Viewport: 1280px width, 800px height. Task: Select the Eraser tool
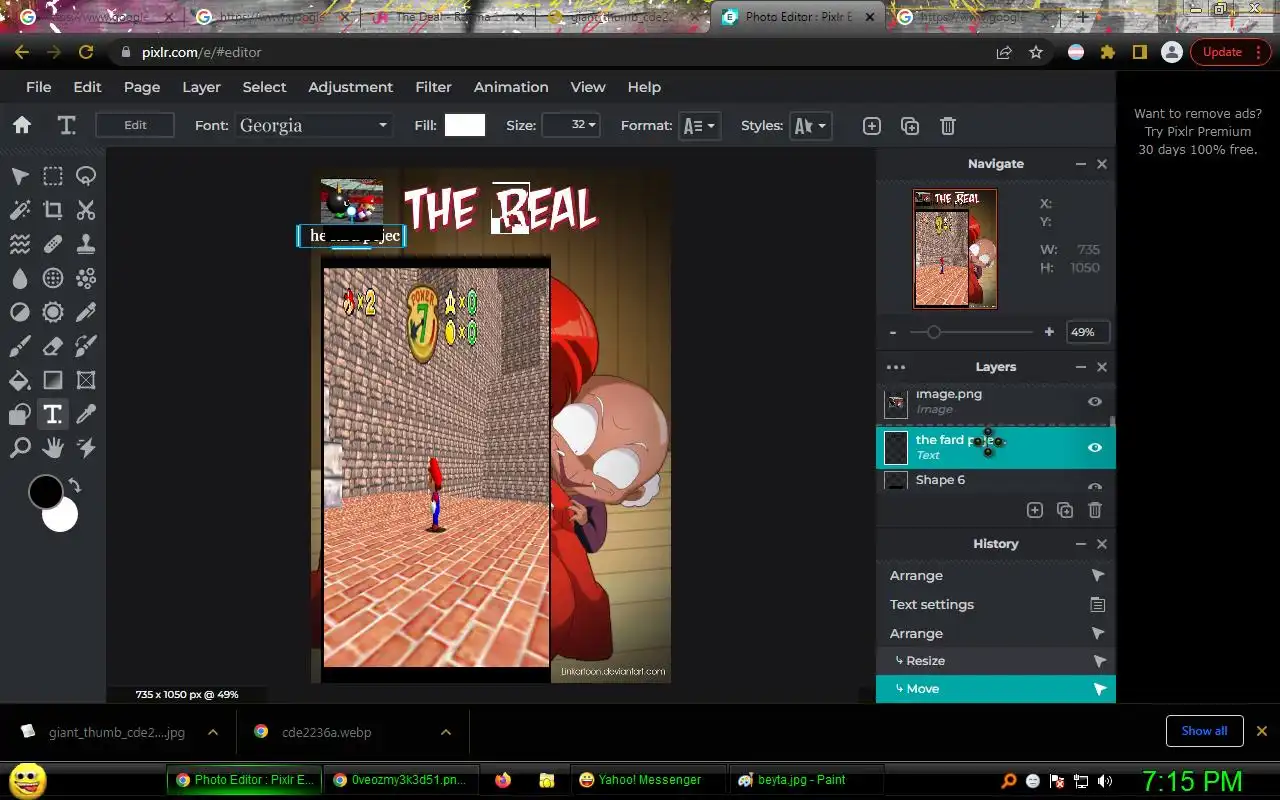(53, 346)
